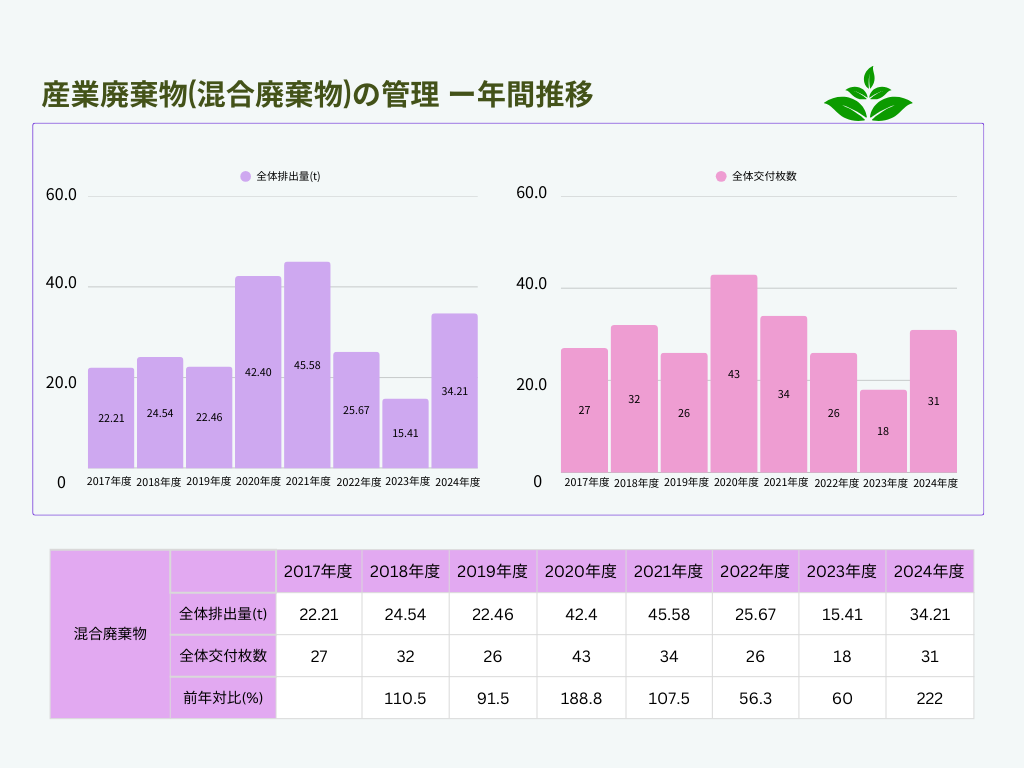Click the pink bar labeled 18
Viewport: 1024px width, 768px height.
883,430
